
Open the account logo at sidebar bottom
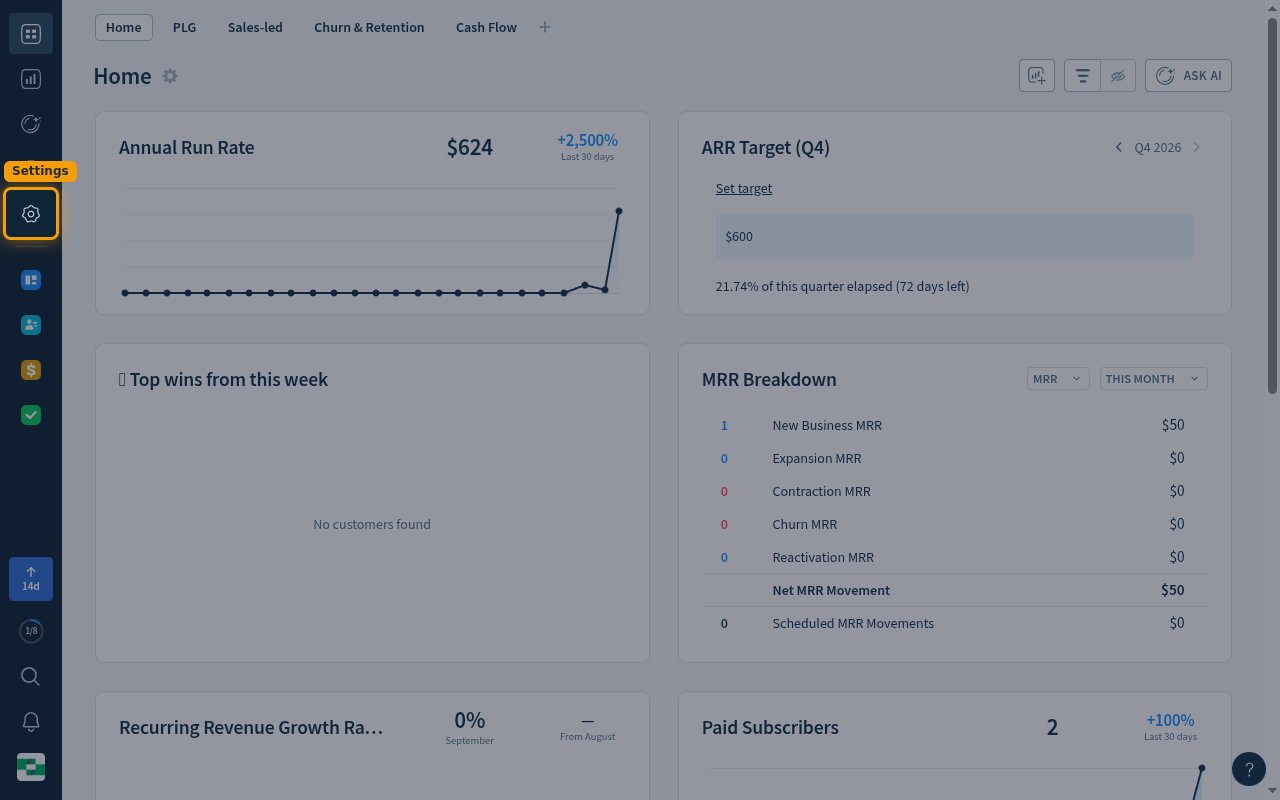point(31,767)
